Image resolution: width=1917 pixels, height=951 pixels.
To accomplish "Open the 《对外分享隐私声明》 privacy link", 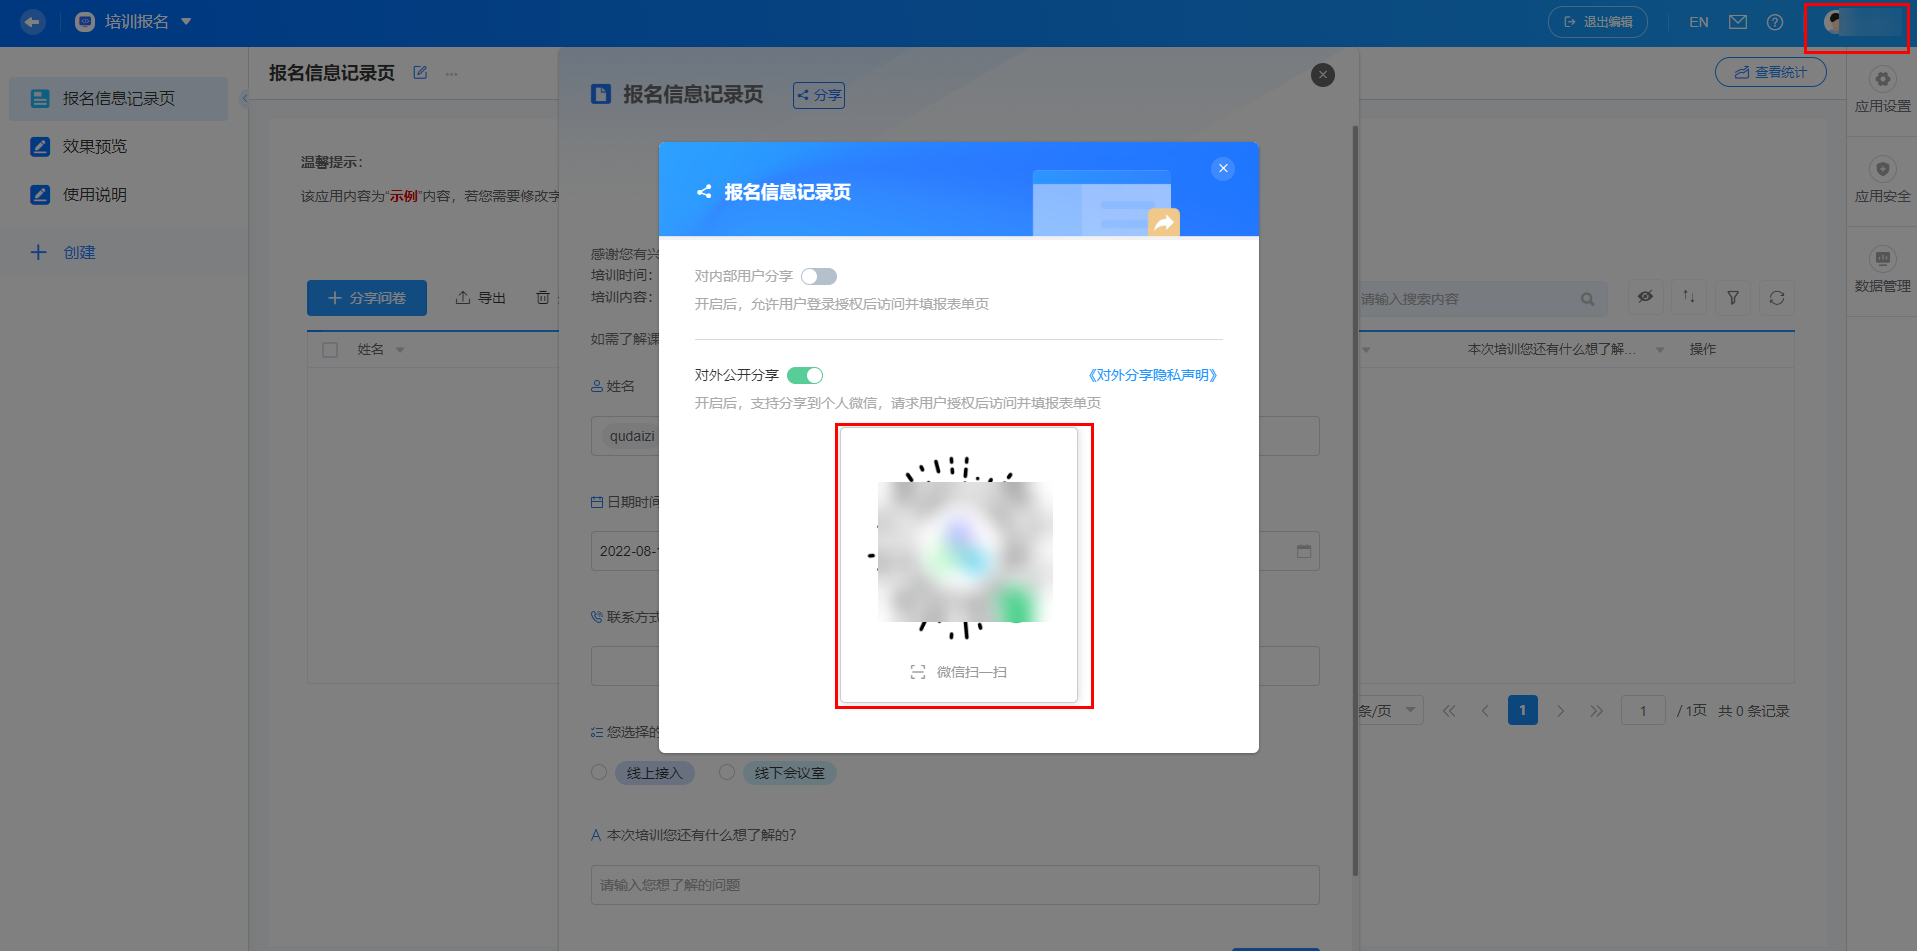I will [x=1151, y=375].
